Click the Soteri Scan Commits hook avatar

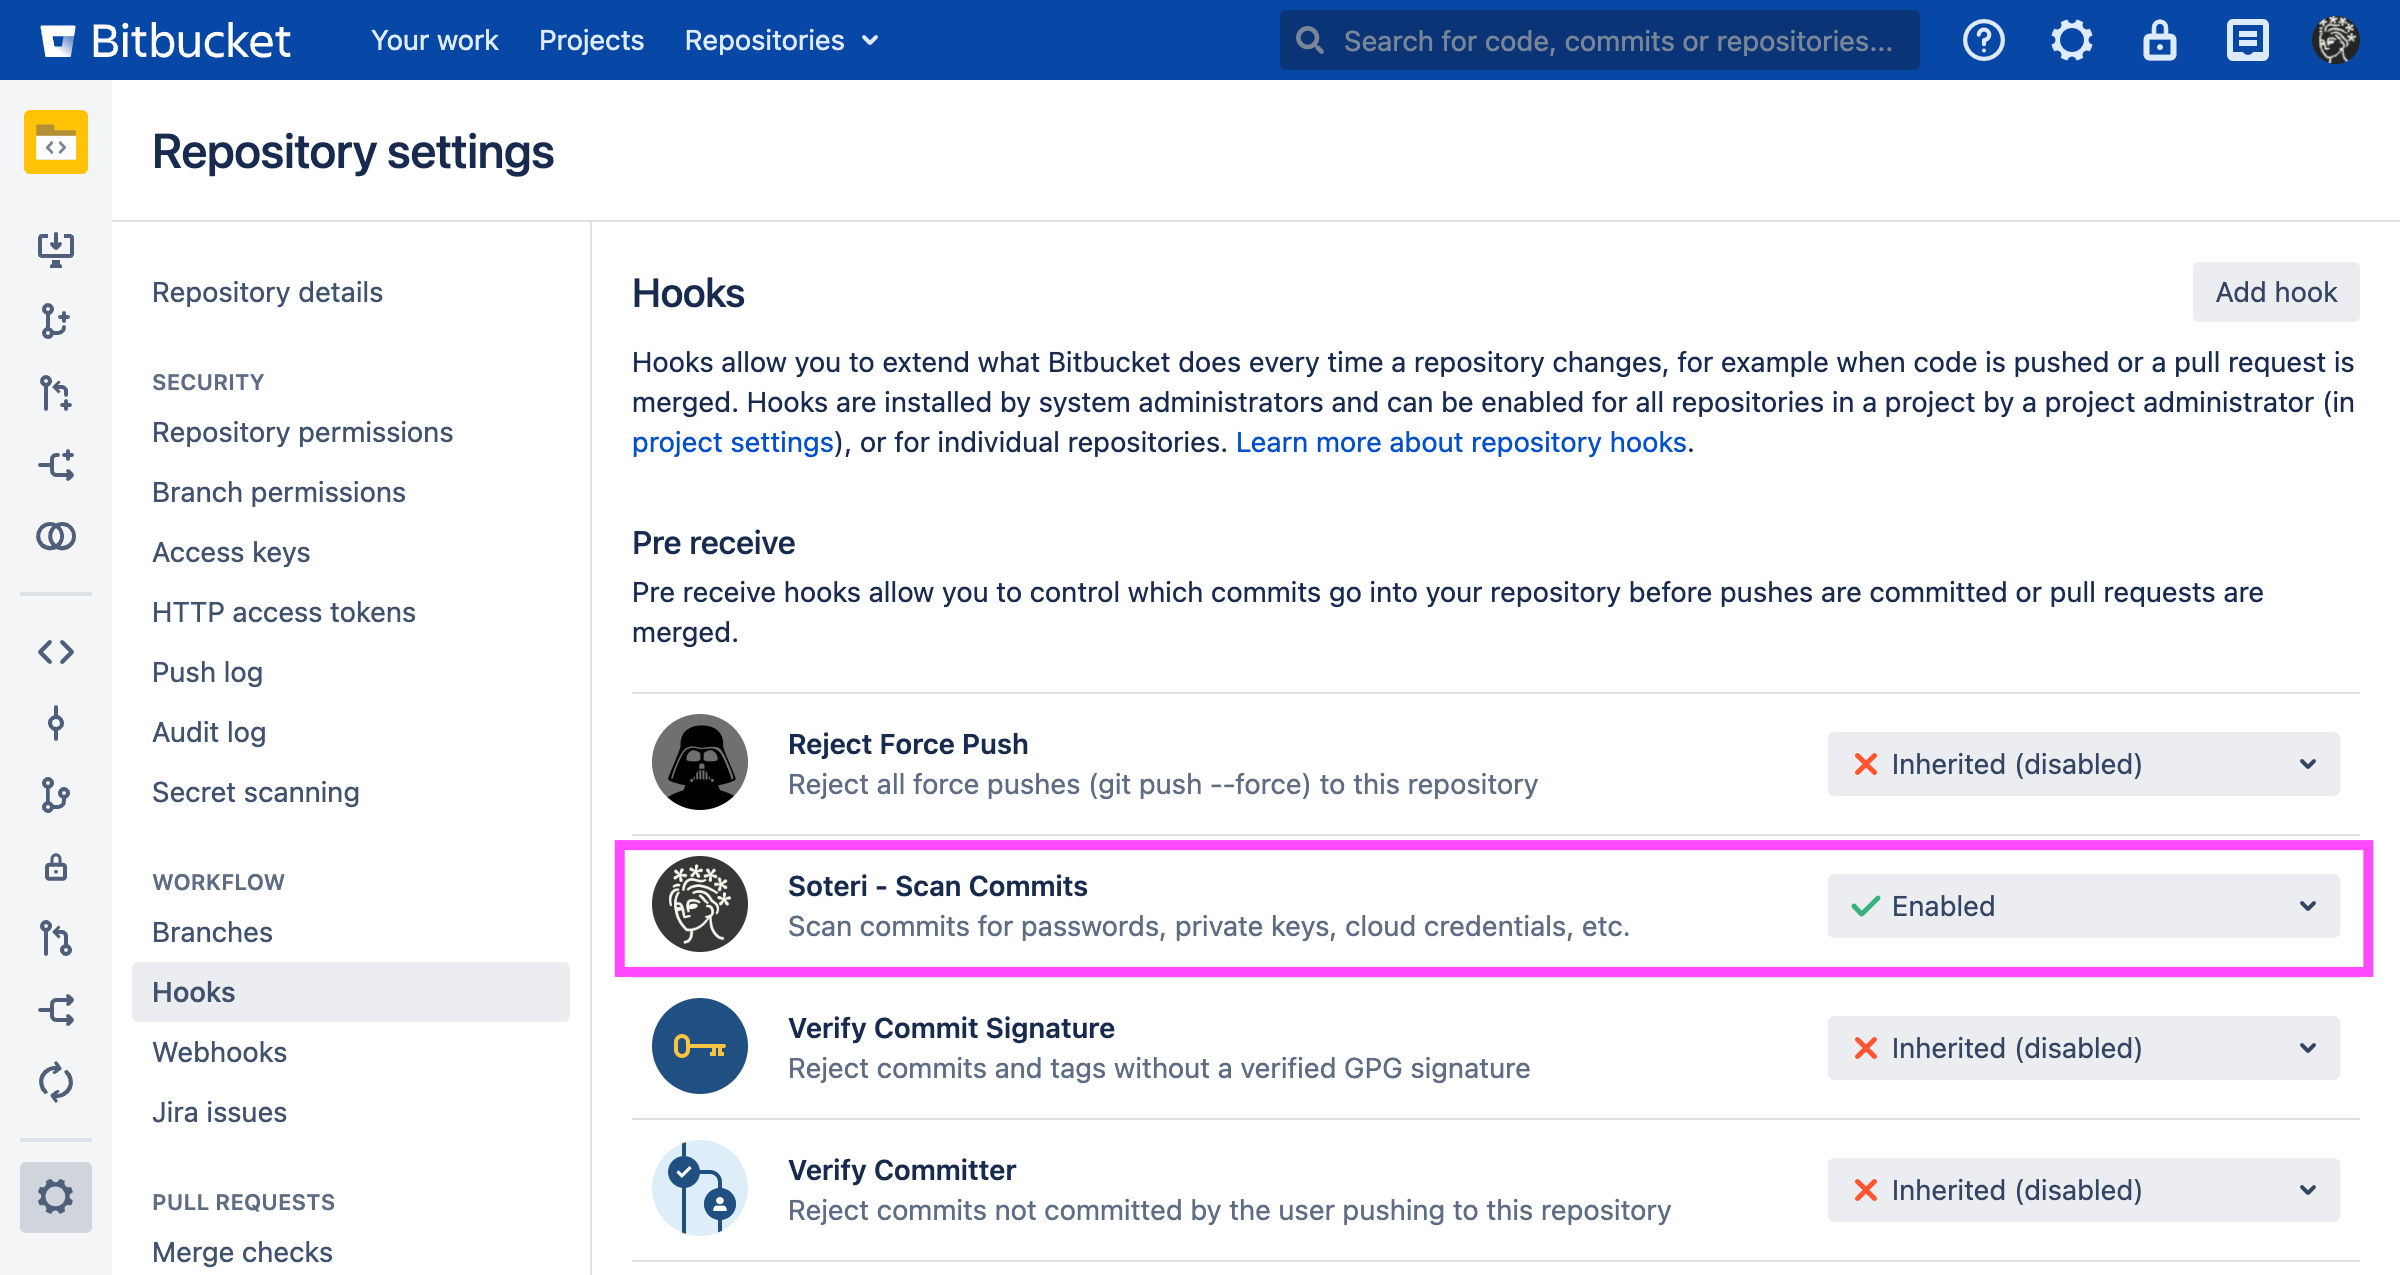click(700, 905)
